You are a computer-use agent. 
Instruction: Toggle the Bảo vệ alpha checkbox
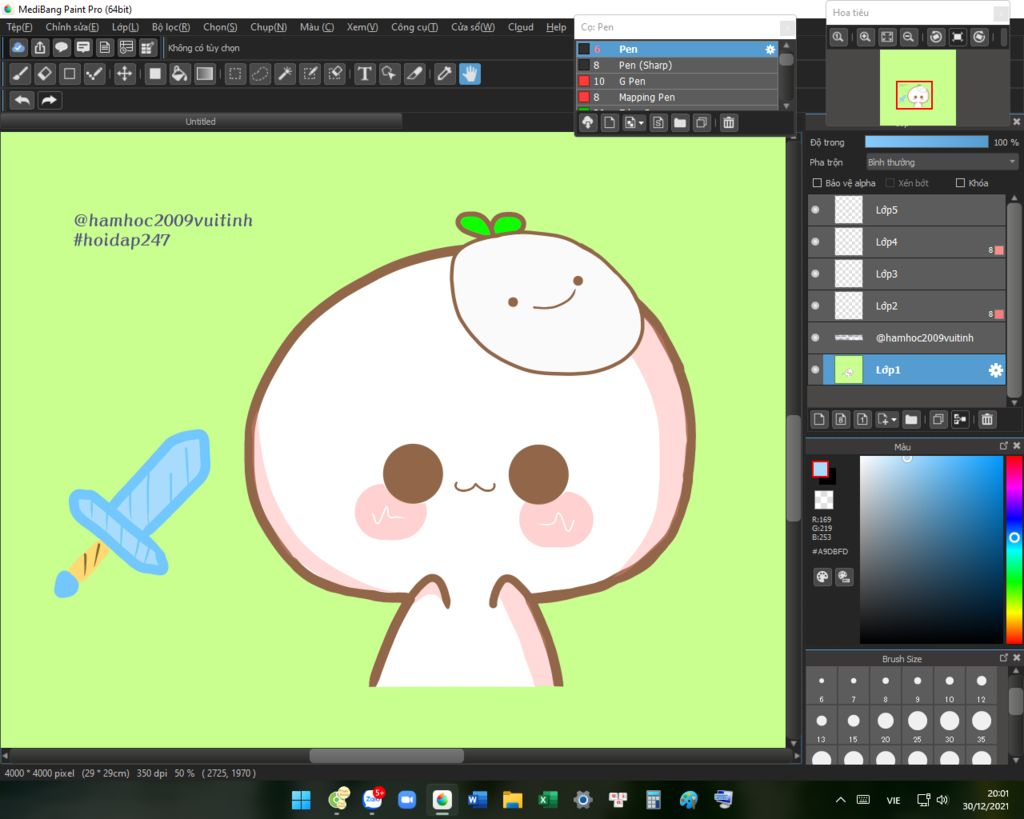pos(817,183)
